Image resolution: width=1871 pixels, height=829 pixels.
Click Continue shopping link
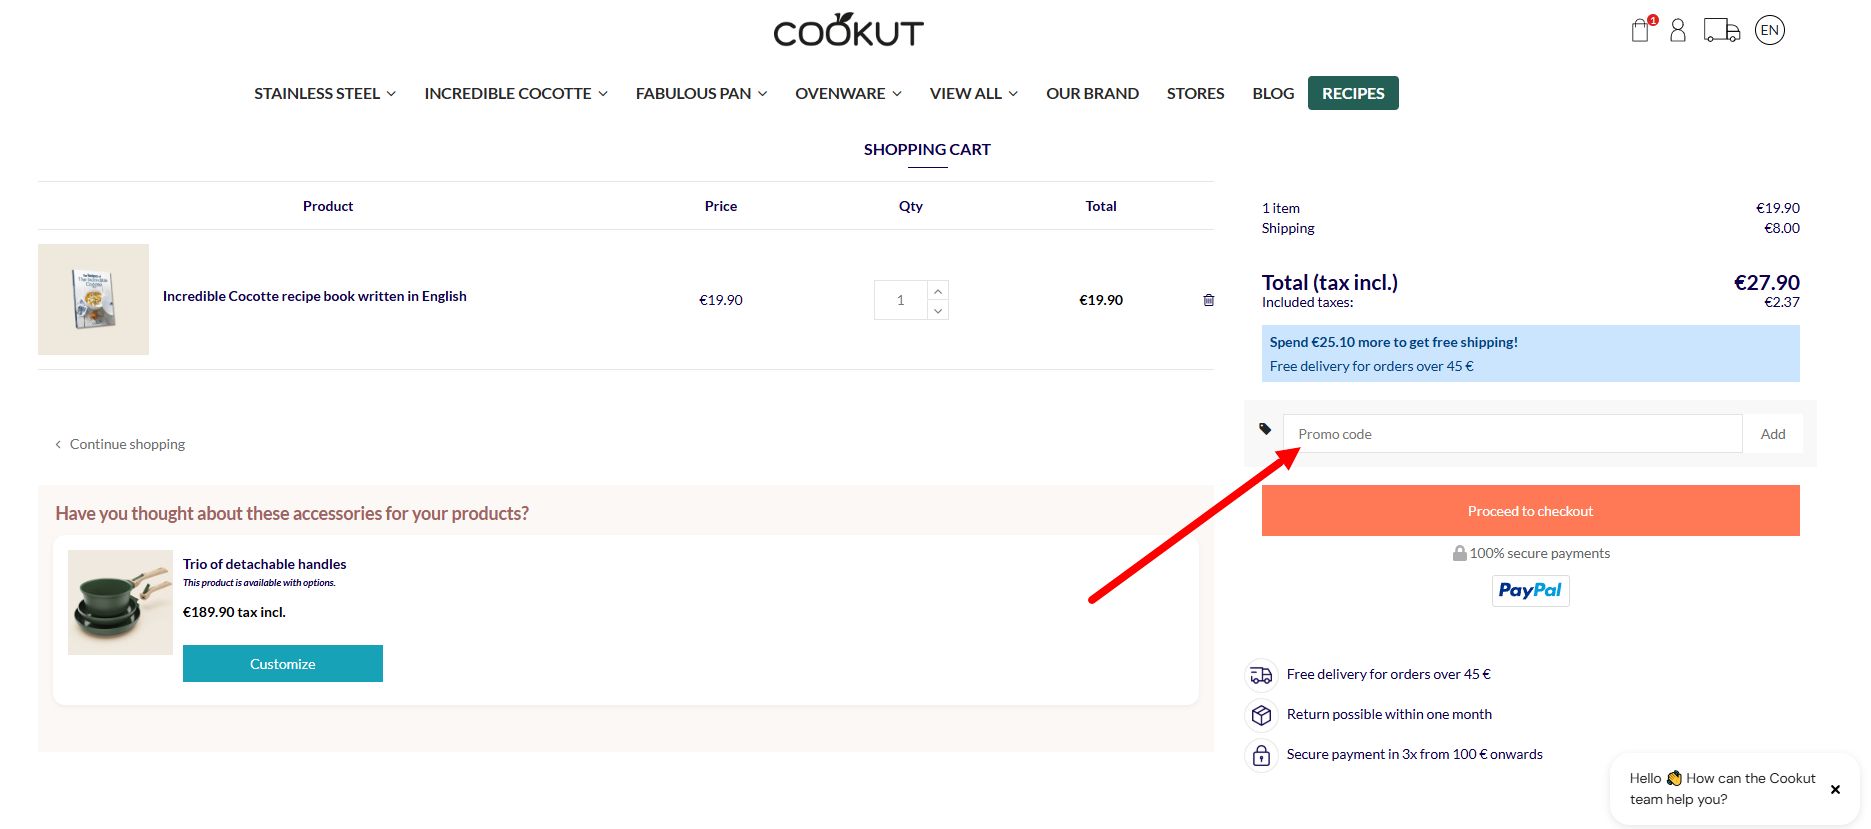(x=120, y=444)
